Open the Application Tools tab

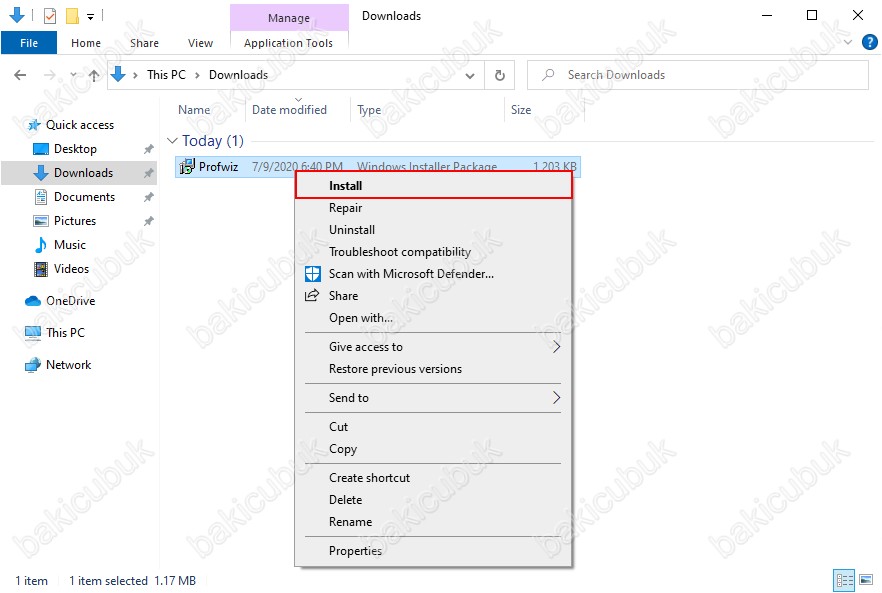point(288,43)
